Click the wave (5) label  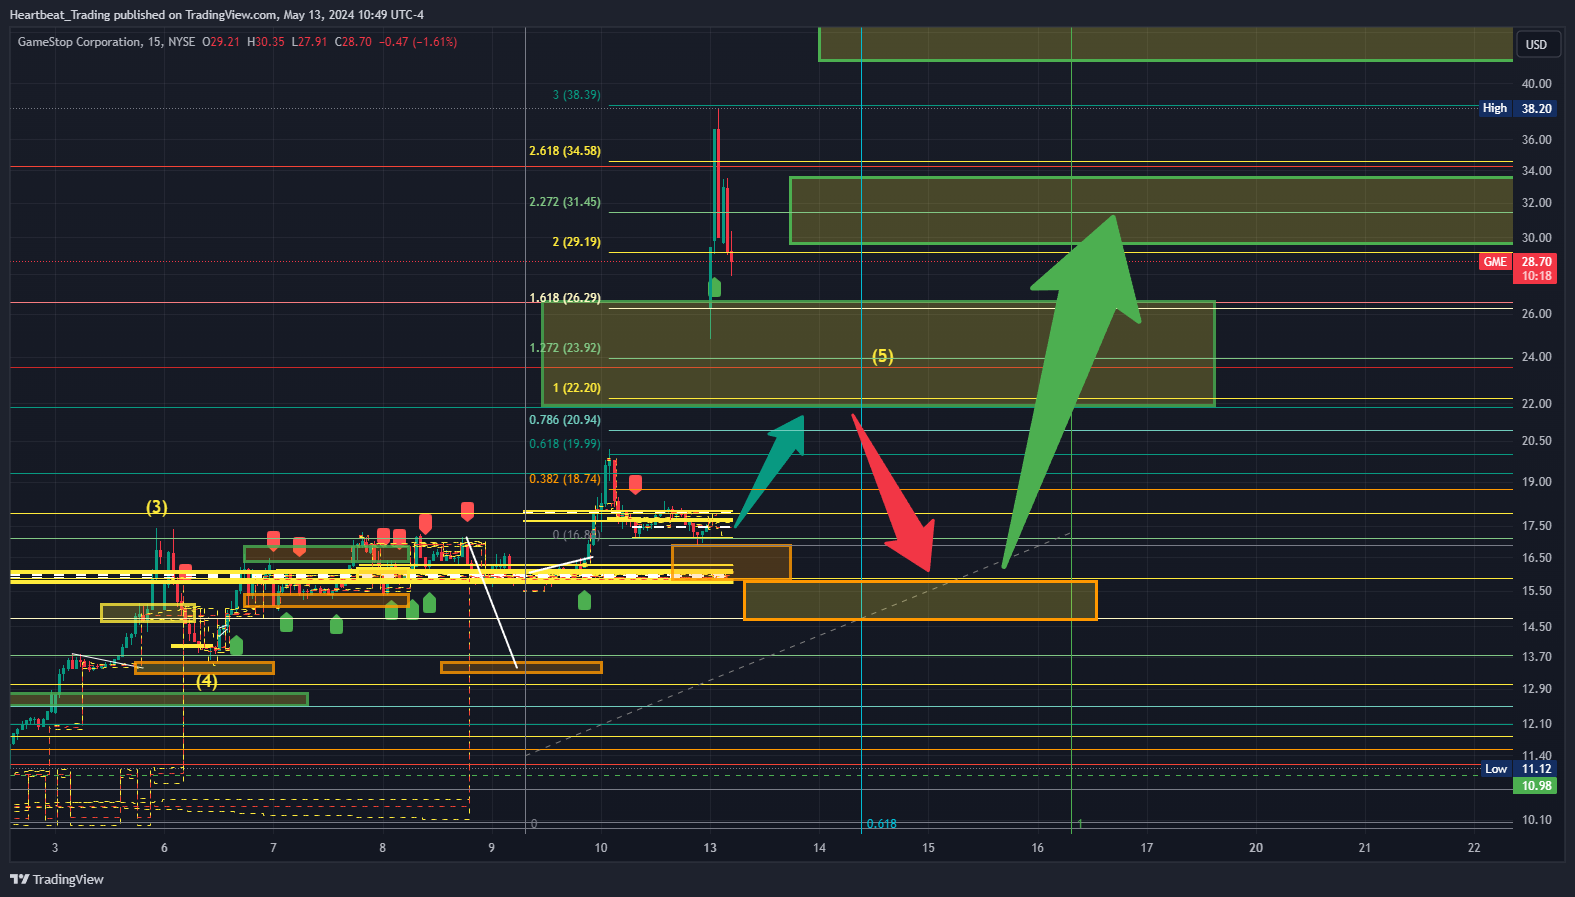point(882,356)
